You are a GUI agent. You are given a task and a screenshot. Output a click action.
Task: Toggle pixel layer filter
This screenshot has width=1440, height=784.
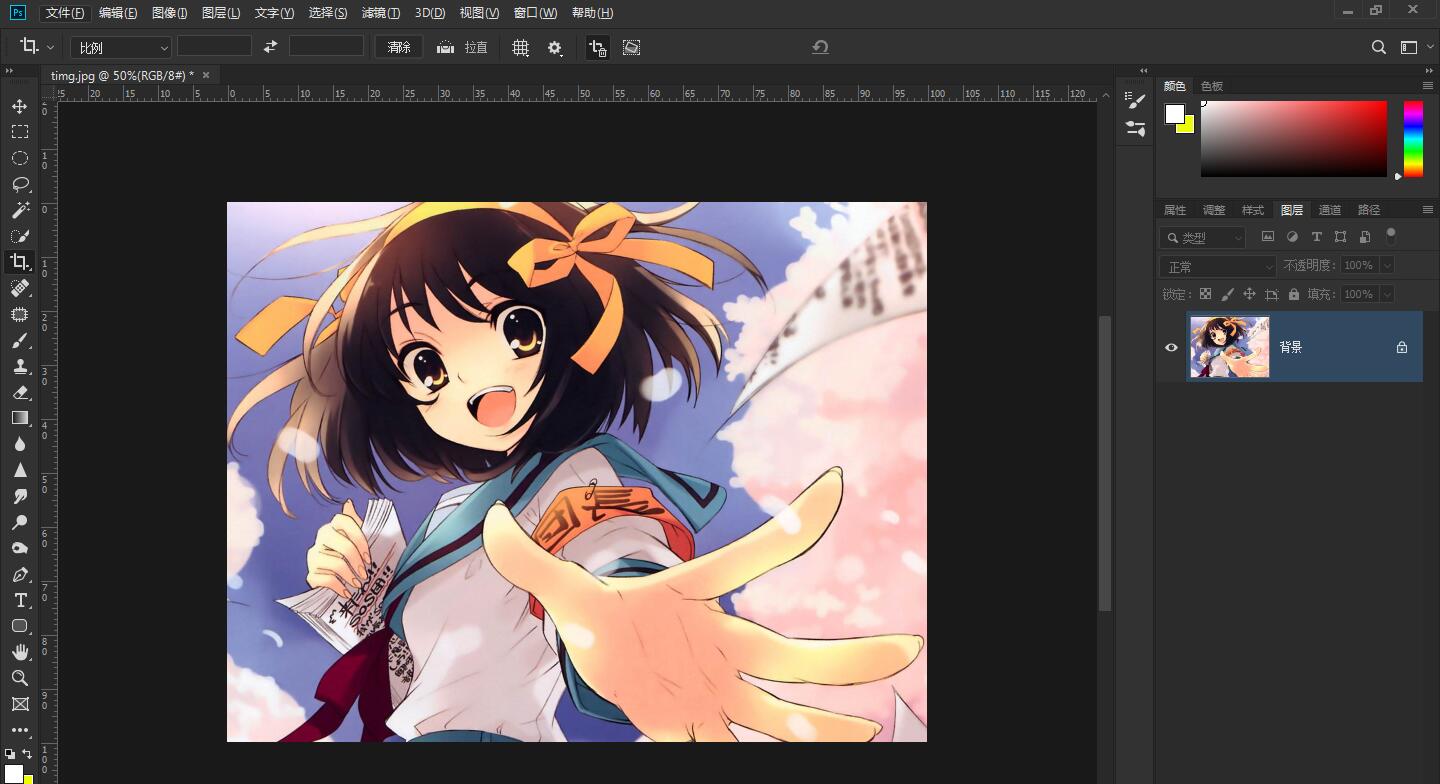(x=1268, y=237)
